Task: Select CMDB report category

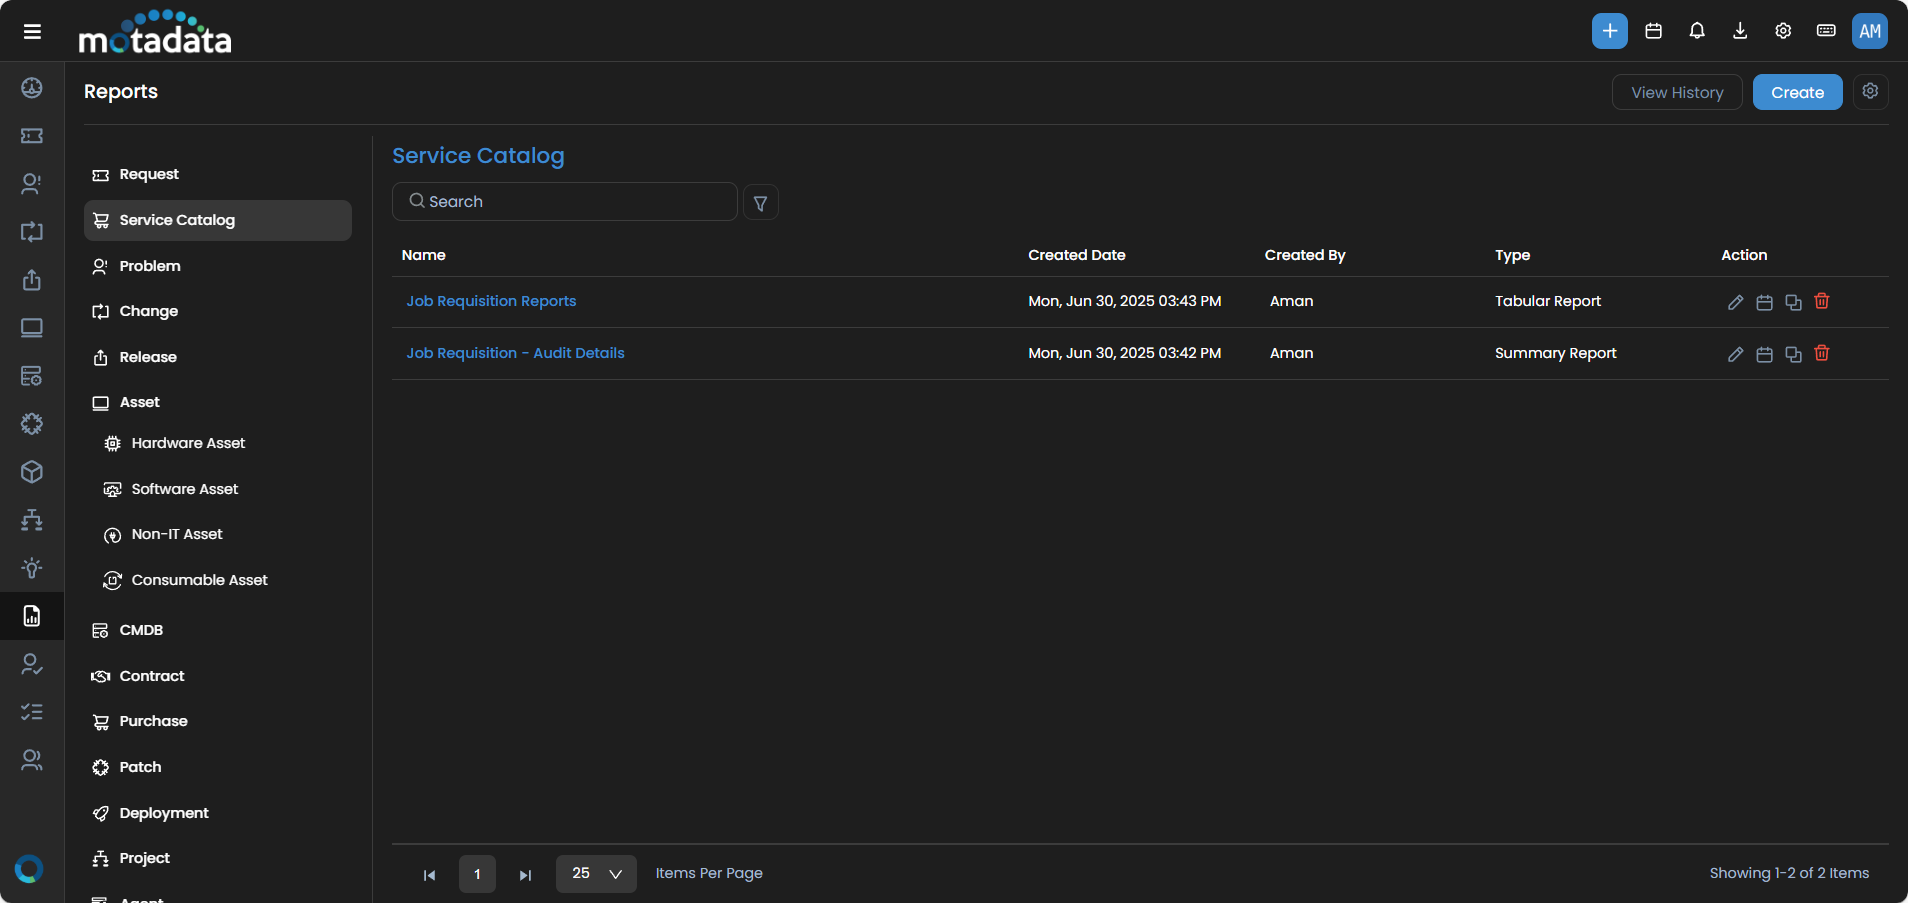Action: [x=218, y=630]
